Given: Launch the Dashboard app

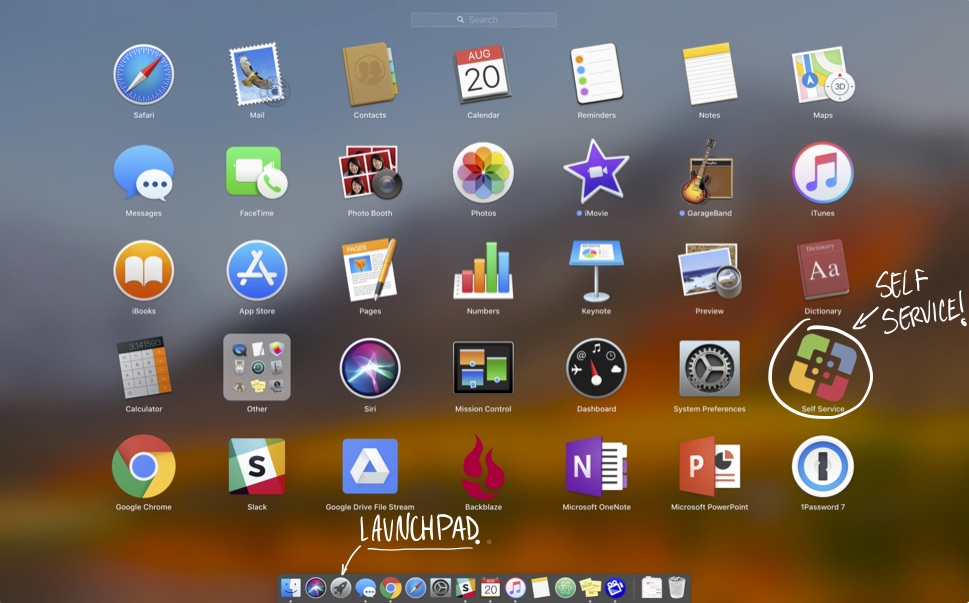Looking at the screenshot, I should [x=595, y=370].
